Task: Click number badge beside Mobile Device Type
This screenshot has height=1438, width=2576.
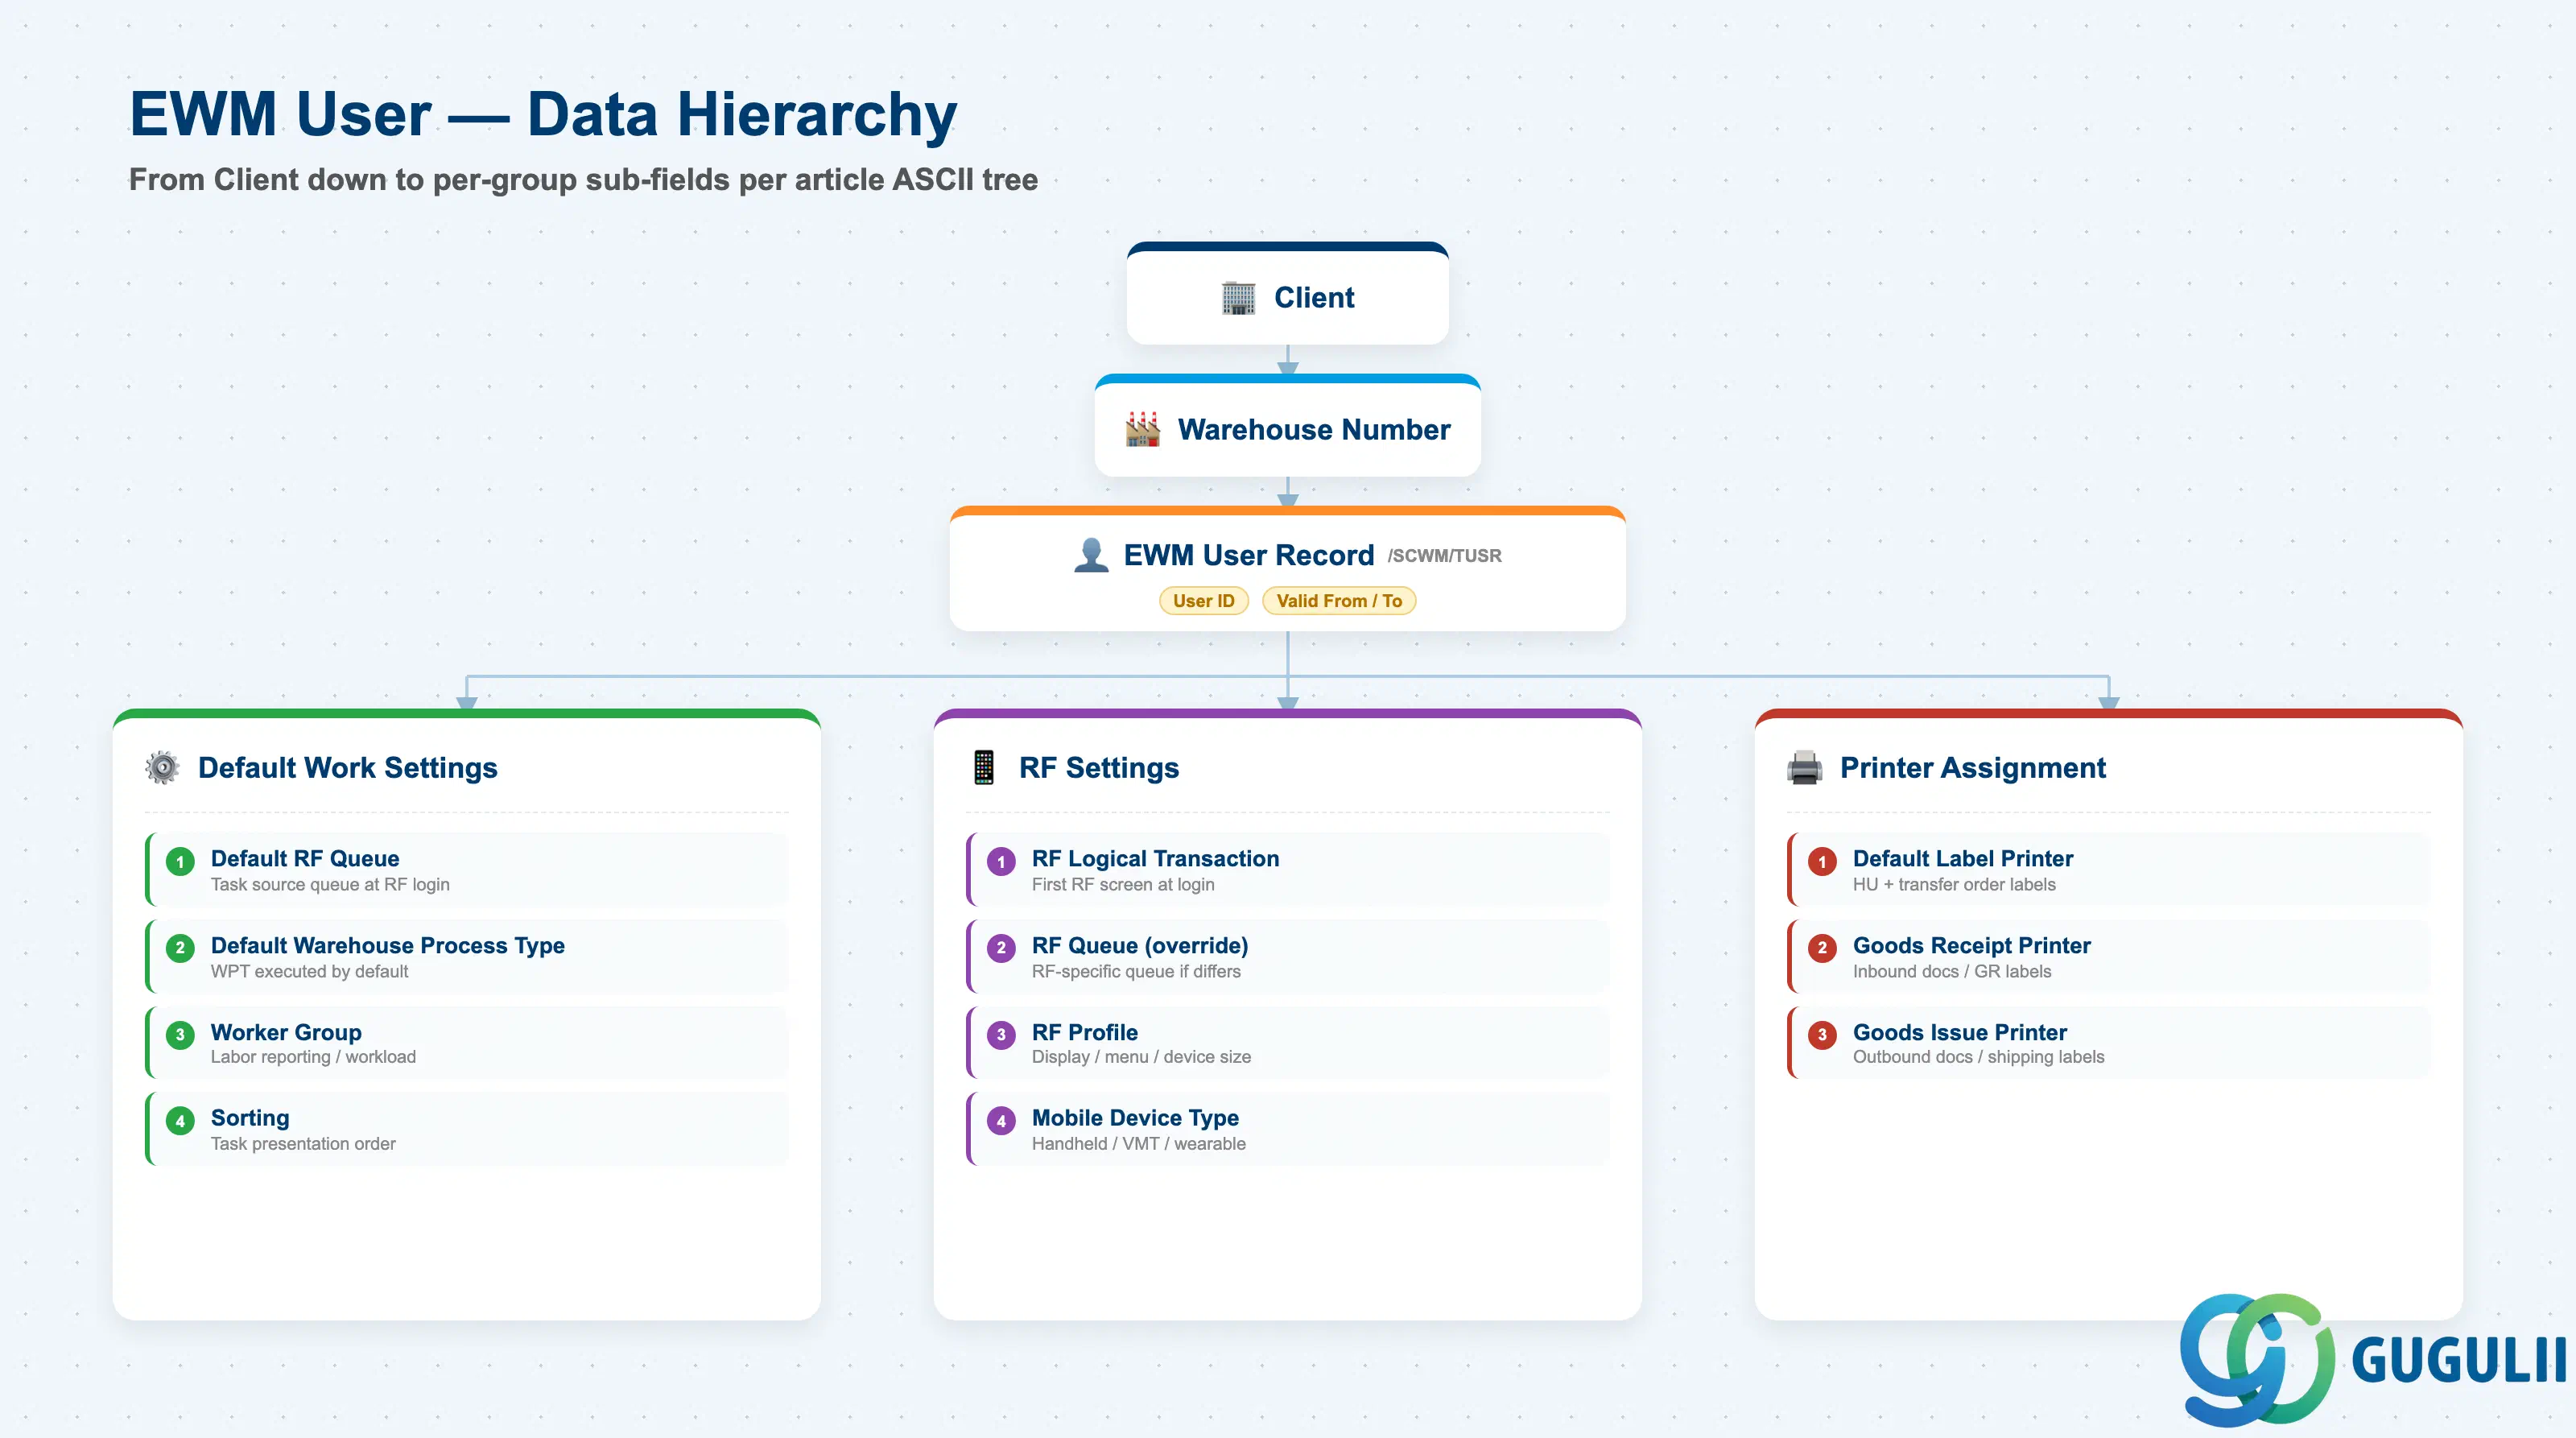Action: point(1001,1121)
